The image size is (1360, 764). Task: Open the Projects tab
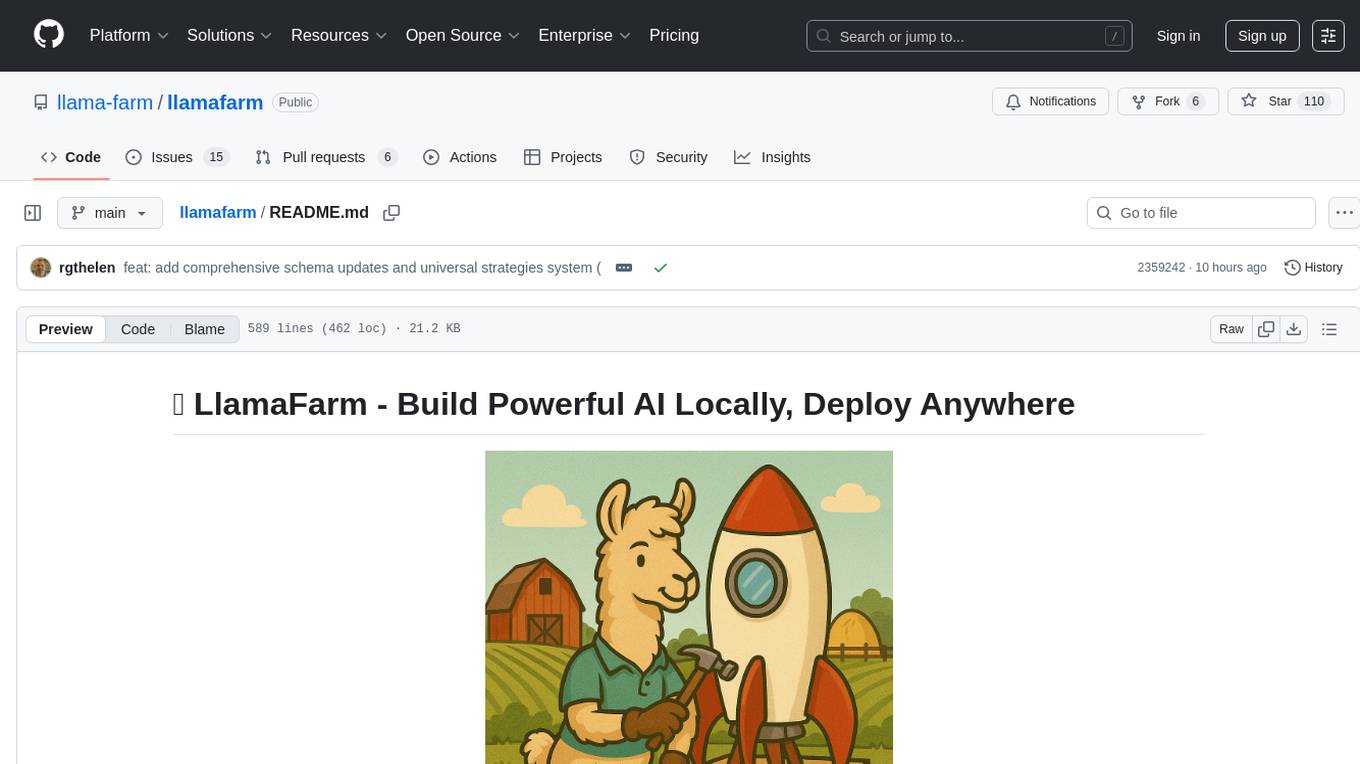tap(563, 157)
